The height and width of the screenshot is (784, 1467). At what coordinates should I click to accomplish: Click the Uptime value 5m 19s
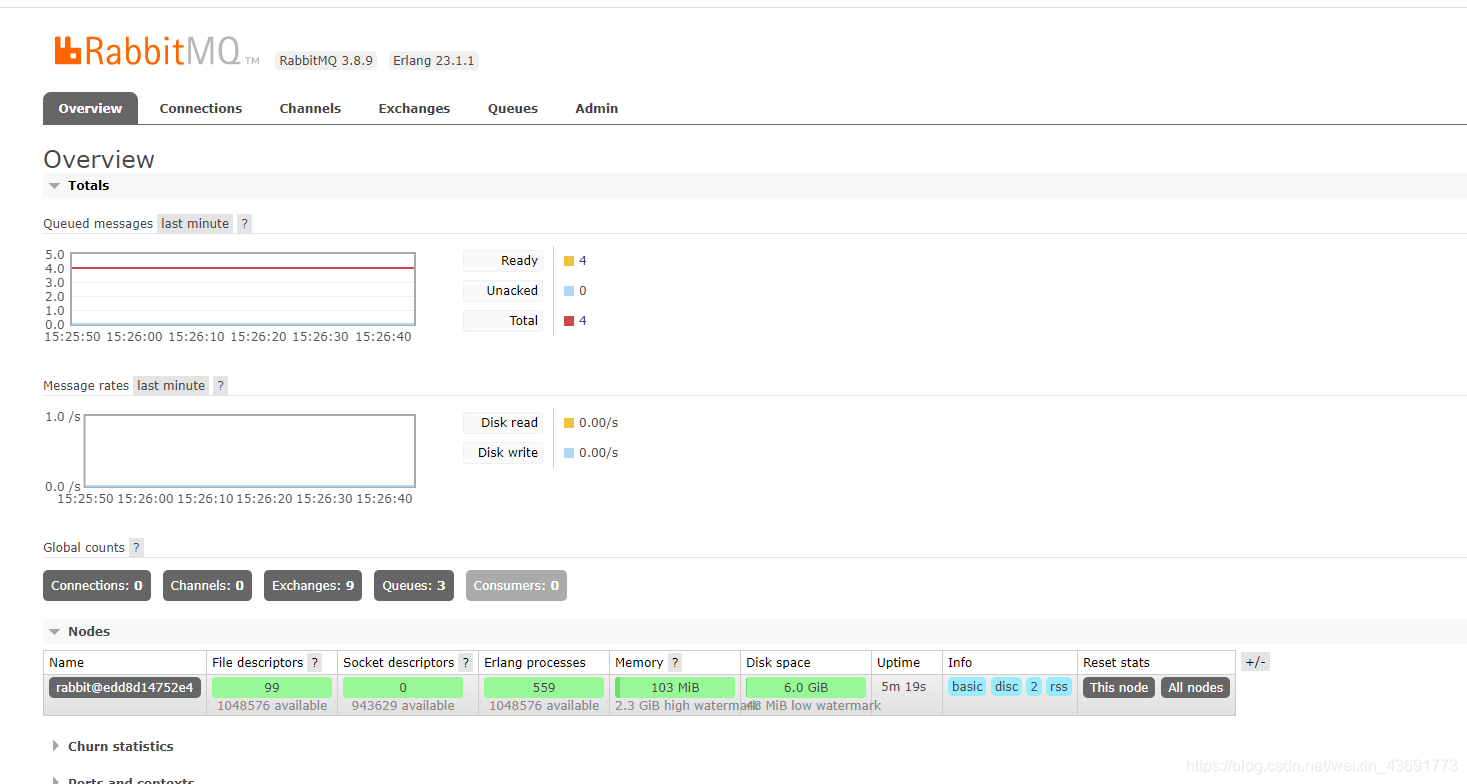click(x=904, y=687)
